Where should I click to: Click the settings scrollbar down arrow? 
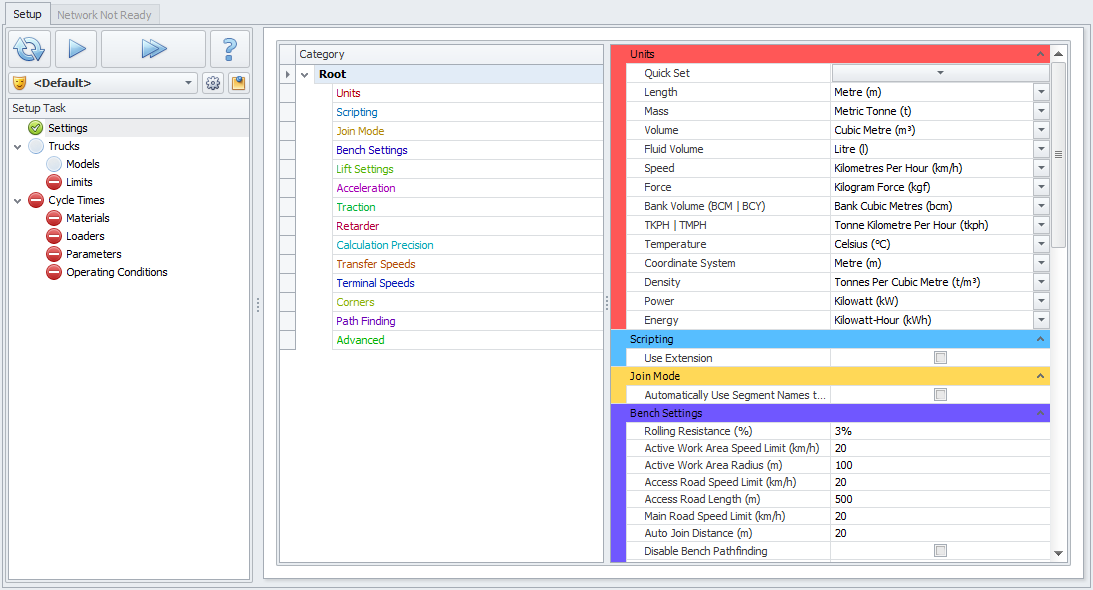coord(1058,553)
